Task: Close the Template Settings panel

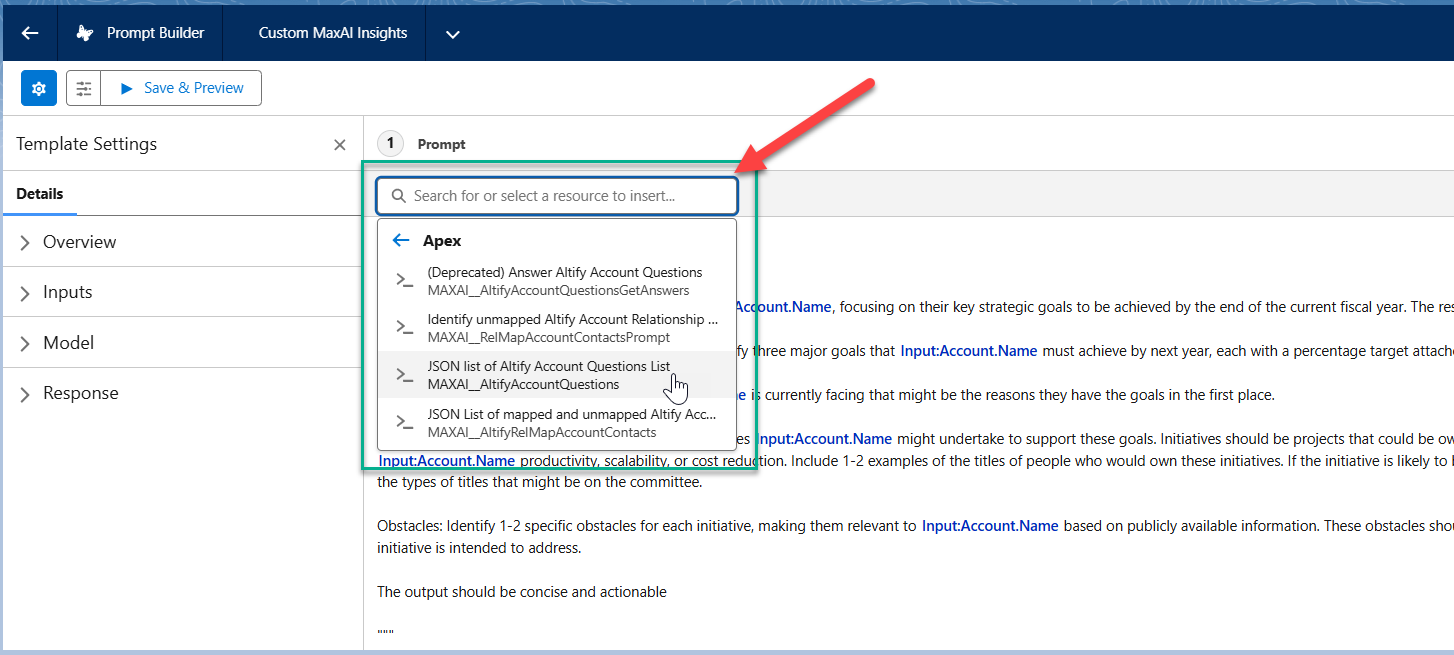Action: (339, 145)
